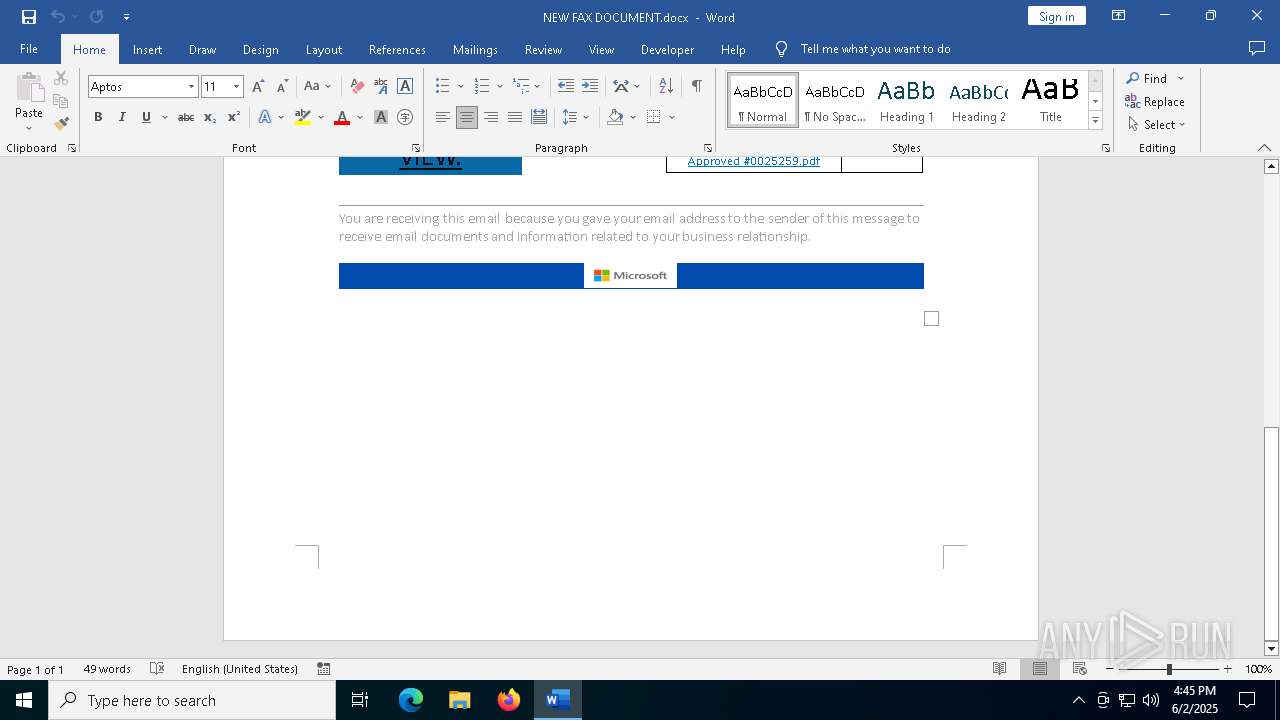This screenshot has height=720, width=1280.
Task: Open the spelling and proofing status icon
Action: [157, 669]
